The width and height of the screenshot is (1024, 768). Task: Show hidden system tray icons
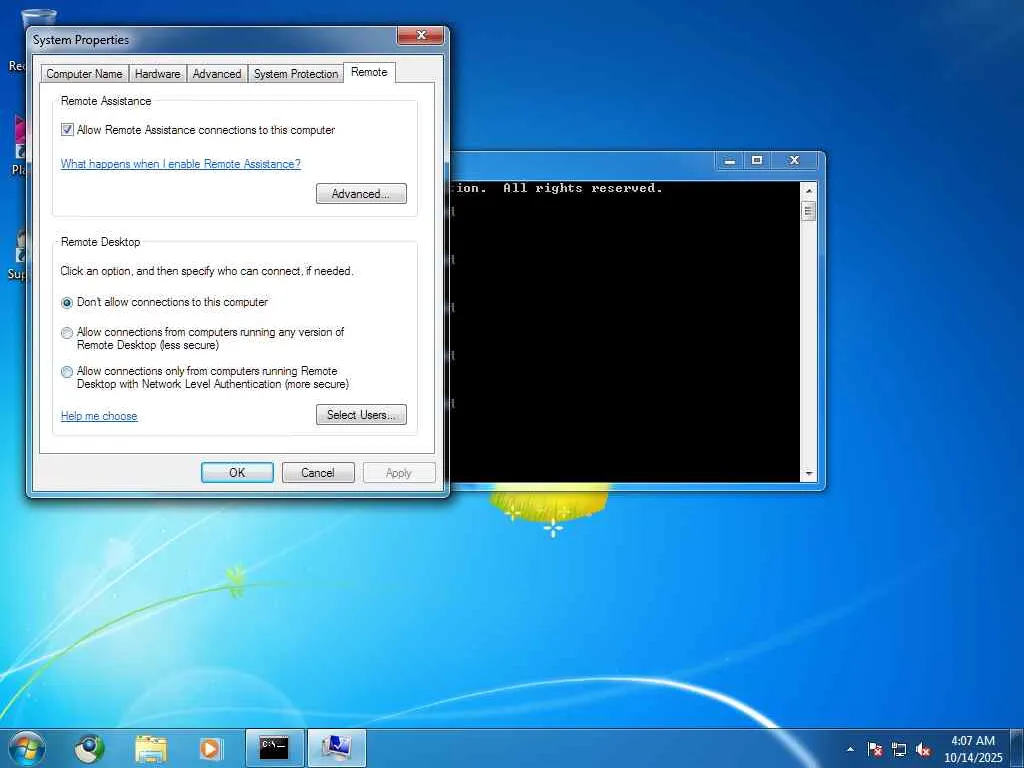(850, 749)
